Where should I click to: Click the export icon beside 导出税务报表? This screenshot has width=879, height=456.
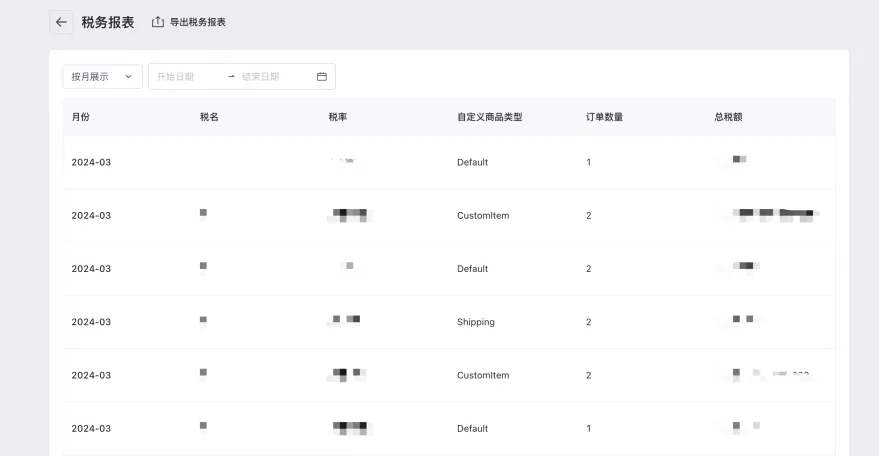[x=158, y=22]
